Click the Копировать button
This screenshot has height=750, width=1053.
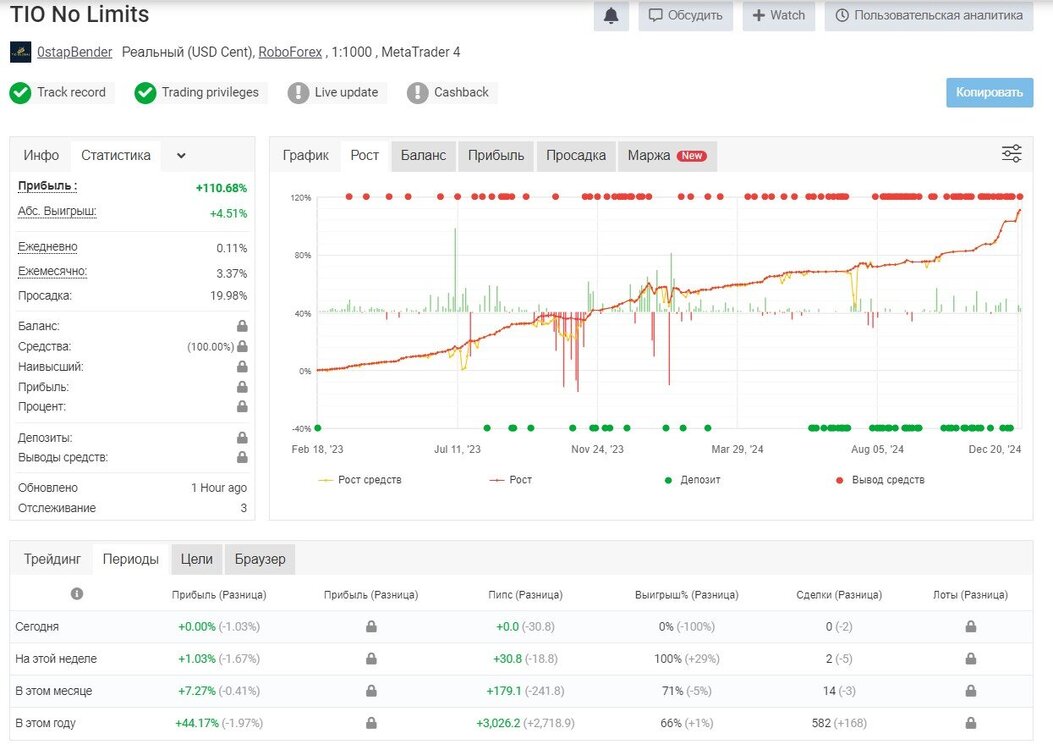pos(989,93)
